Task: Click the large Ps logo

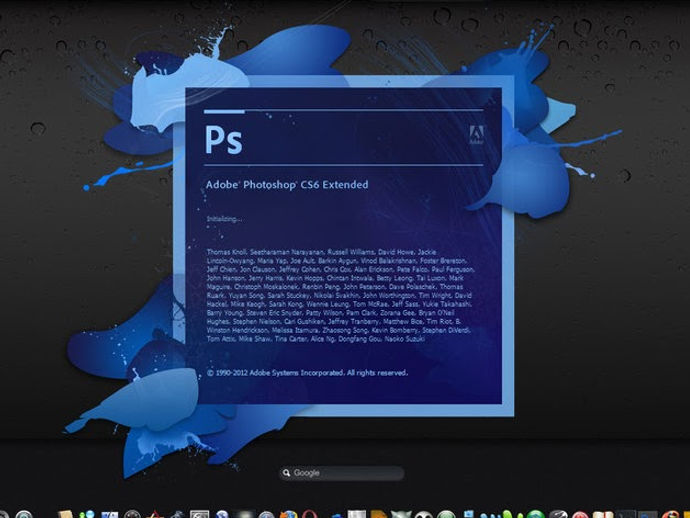Action: tap(224, 140)
